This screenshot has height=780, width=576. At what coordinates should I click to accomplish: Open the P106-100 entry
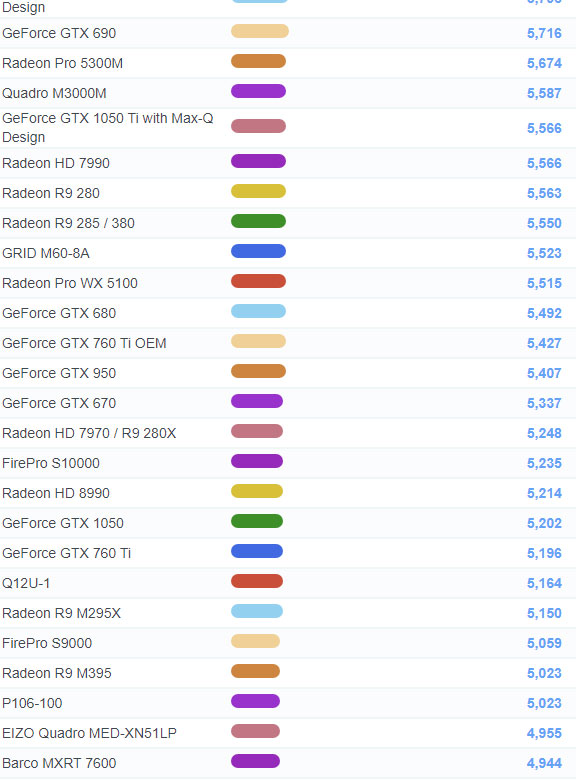pos(32,703)
